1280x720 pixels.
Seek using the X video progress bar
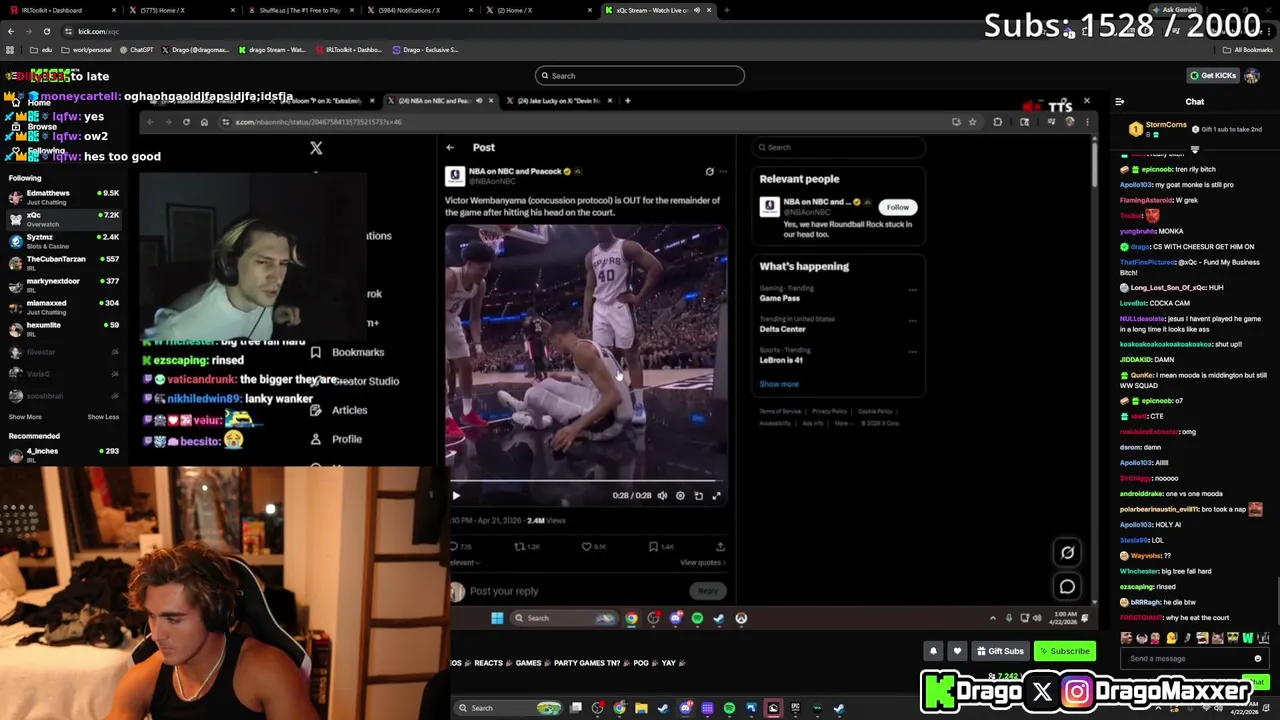(x=586, y=481)
